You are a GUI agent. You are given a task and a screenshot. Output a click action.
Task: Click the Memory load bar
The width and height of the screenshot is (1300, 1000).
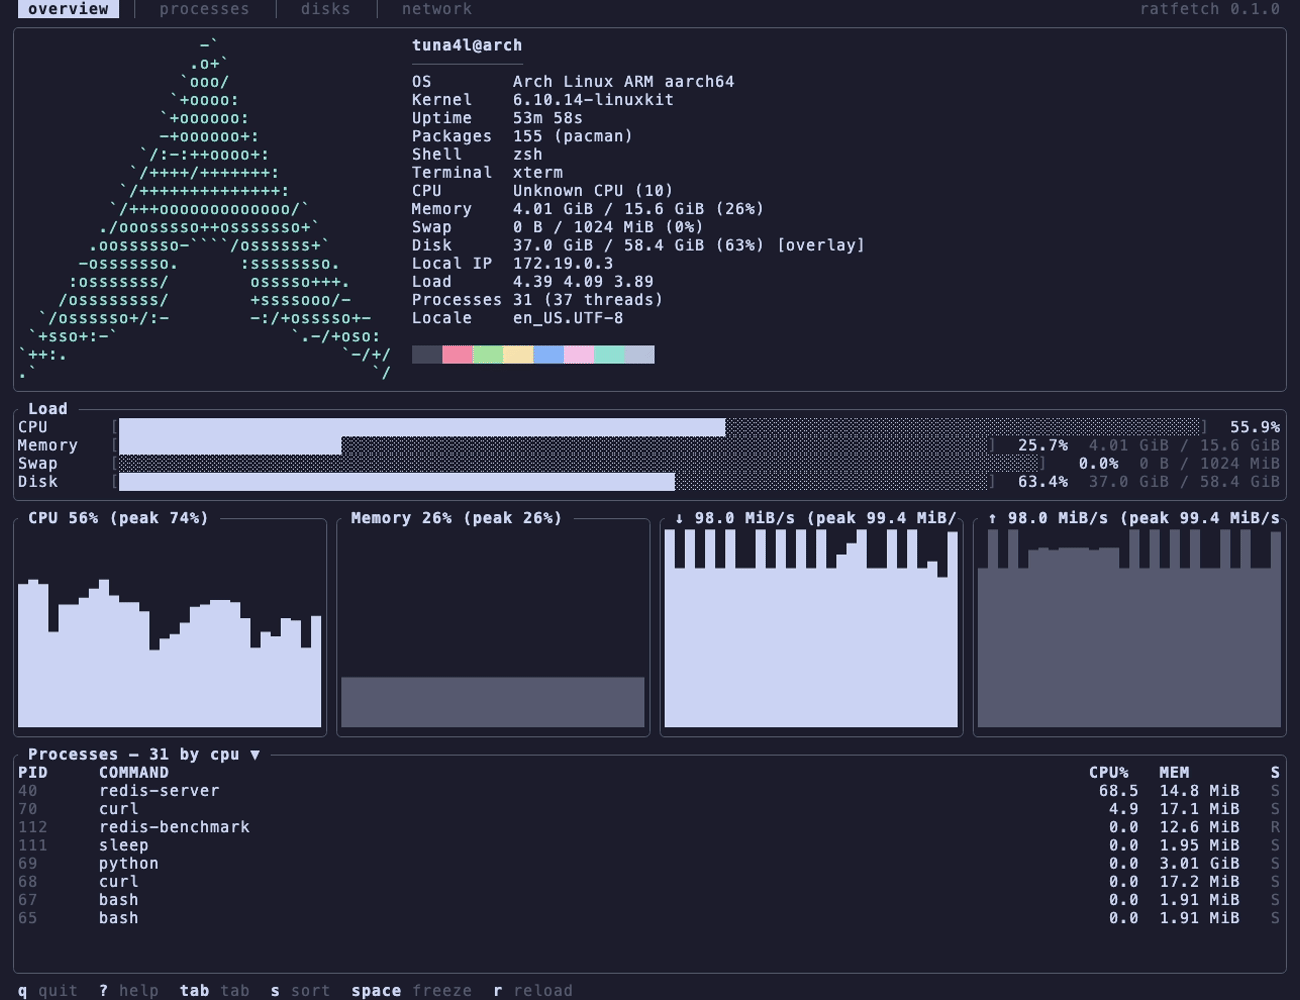tap(554, 445)
